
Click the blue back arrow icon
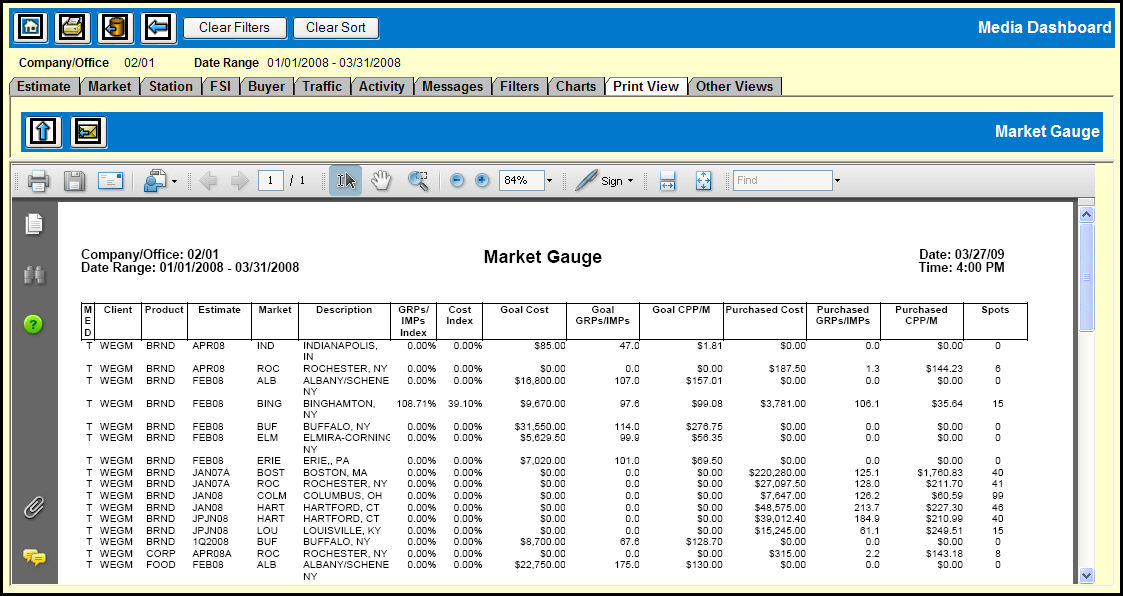coord(158,27)
